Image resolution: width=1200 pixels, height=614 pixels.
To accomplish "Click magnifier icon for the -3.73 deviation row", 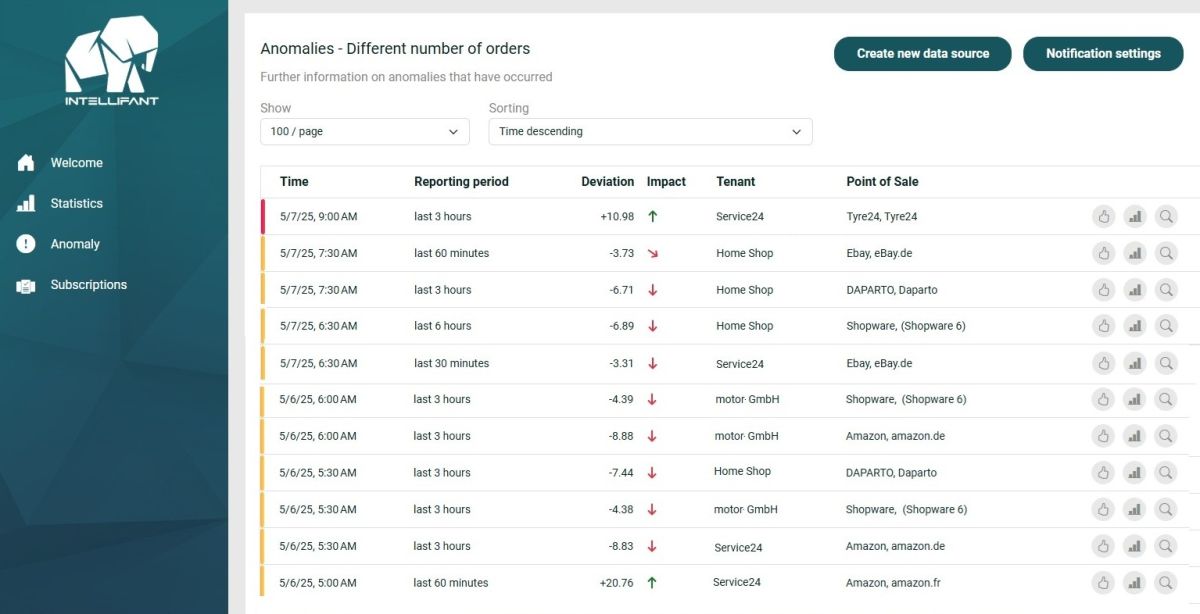I will click(x=1165, y=253).
